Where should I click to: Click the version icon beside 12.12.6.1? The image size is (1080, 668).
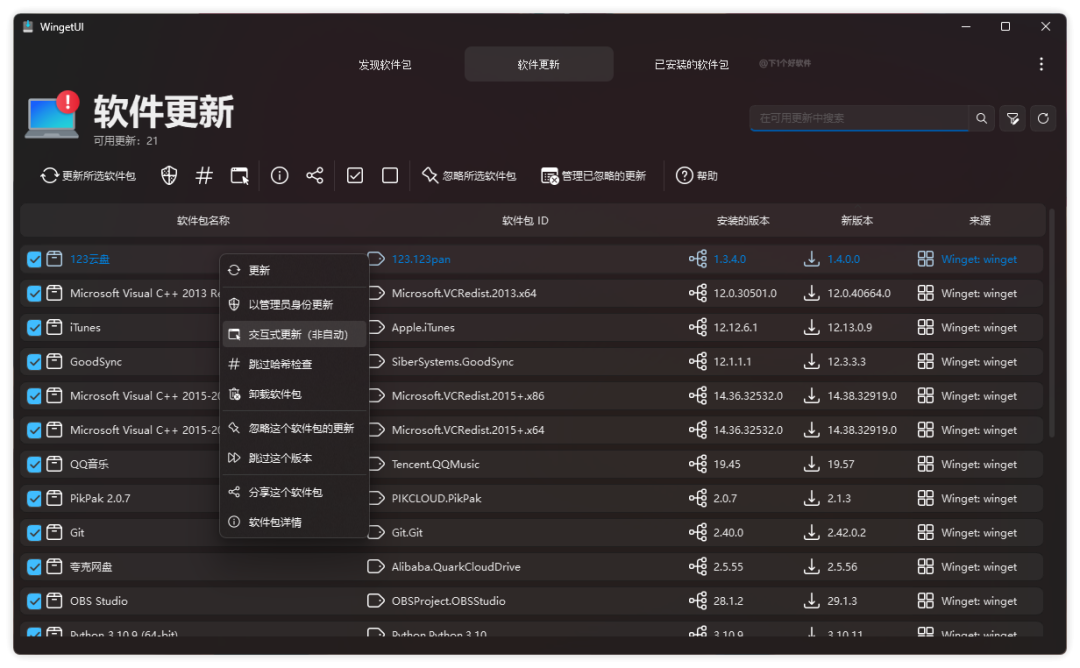[698, 327]
